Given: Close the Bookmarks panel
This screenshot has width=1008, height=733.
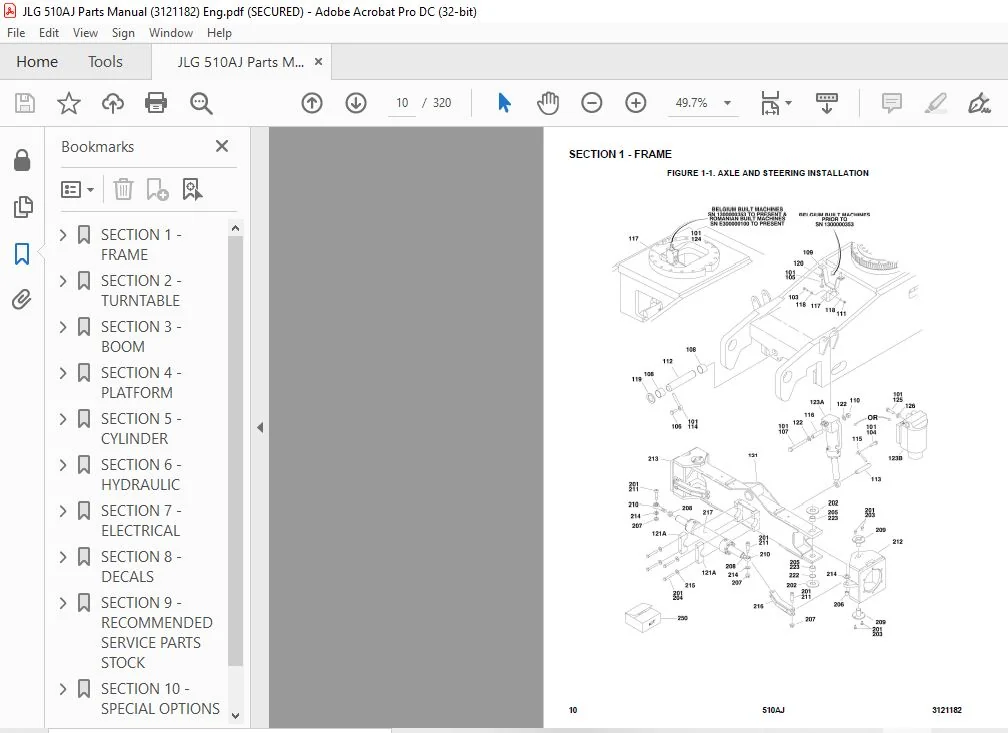Looking at the screenshot, I should point(222,146).
